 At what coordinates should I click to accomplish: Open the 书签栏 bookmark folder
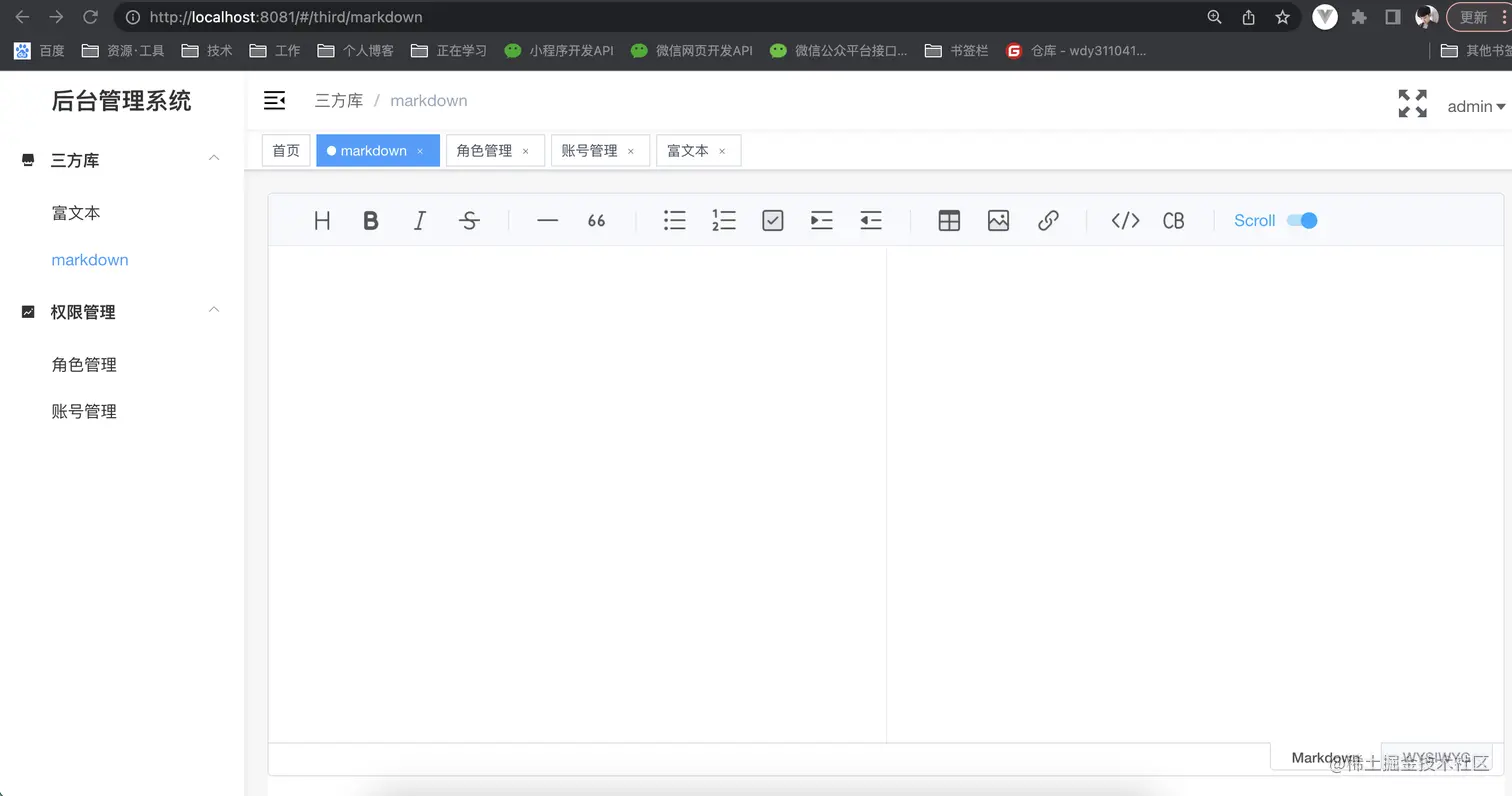coord(957,50)
